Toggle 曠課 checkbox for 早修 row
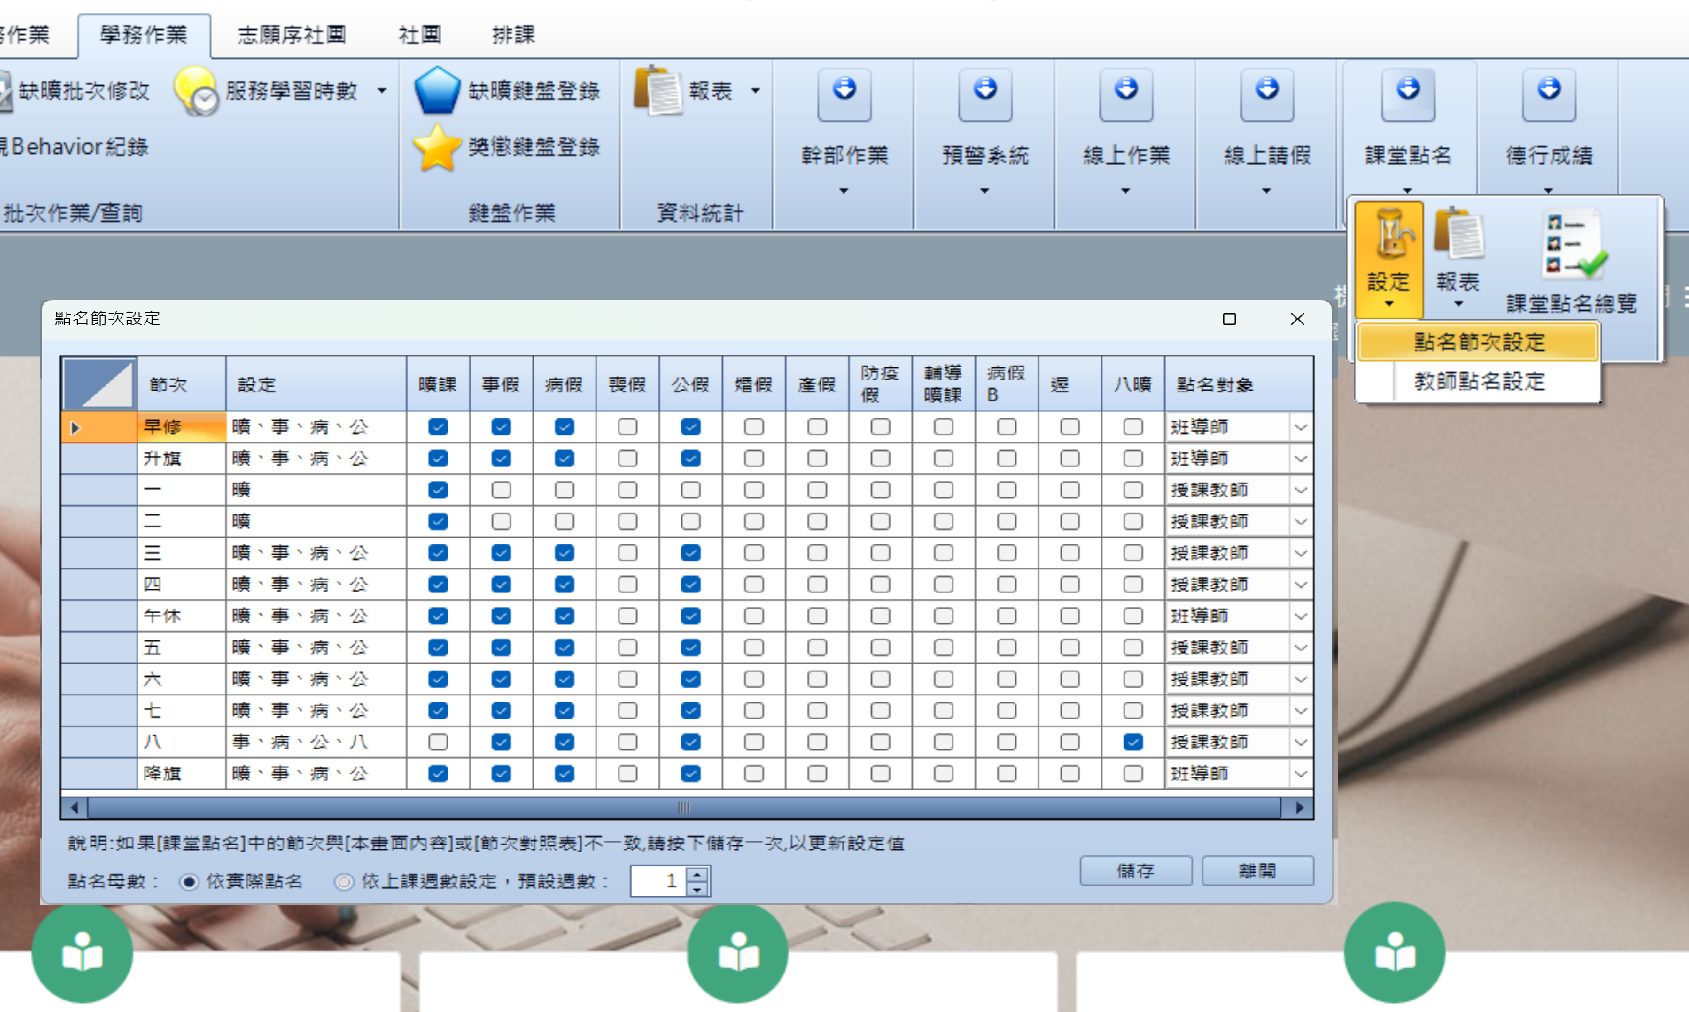 pos(438,427)
